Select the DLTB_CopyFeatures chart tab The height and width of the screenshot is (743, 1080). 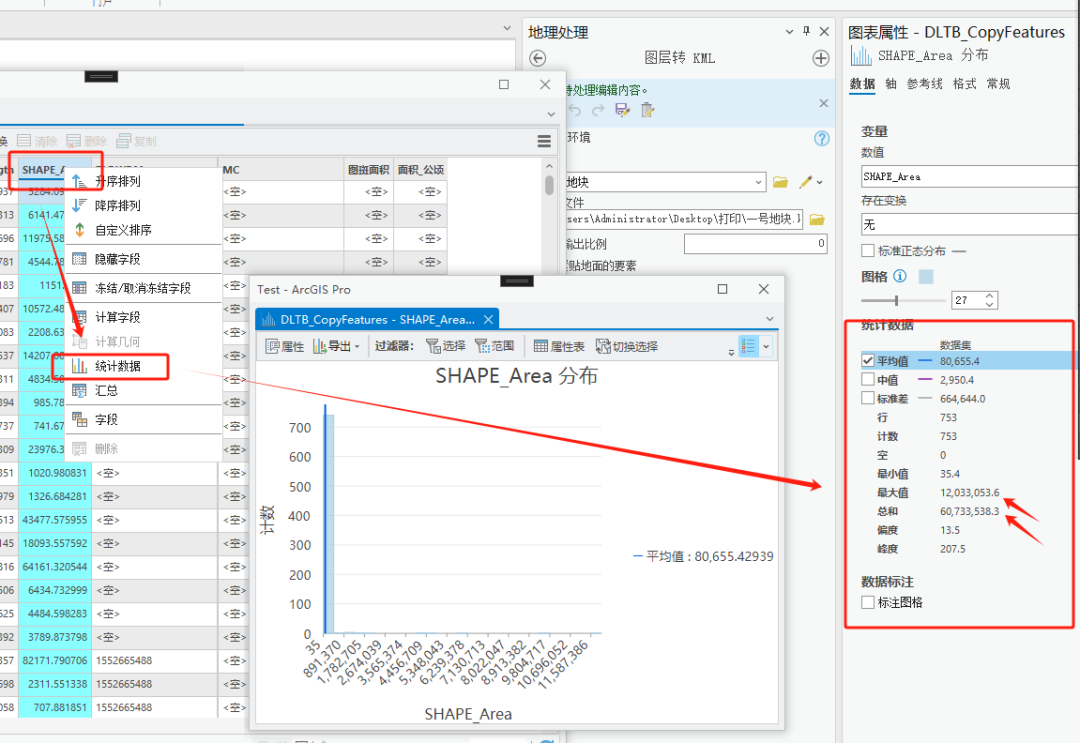(x=377, y=320)
